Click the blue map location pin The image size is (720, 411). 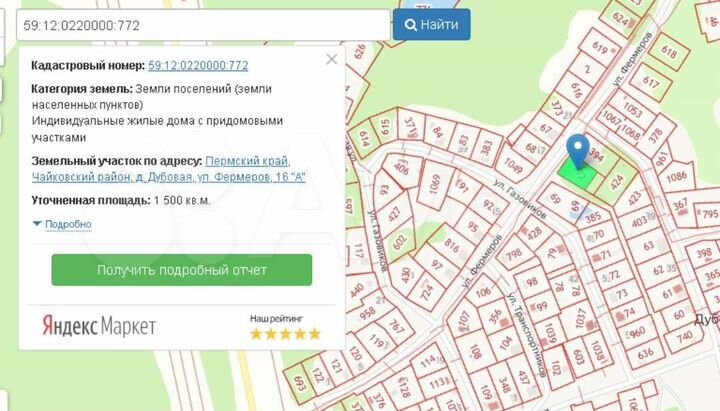pyautogui.click(x=578, y=152)
